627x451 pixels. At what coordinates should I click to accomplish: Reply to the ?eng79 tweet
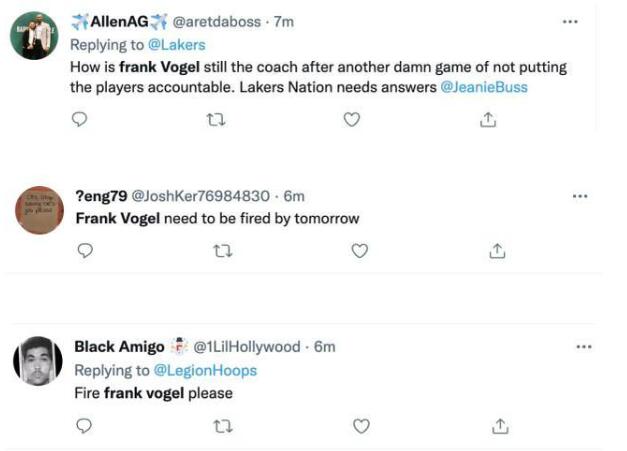click(x=85, y=252)
